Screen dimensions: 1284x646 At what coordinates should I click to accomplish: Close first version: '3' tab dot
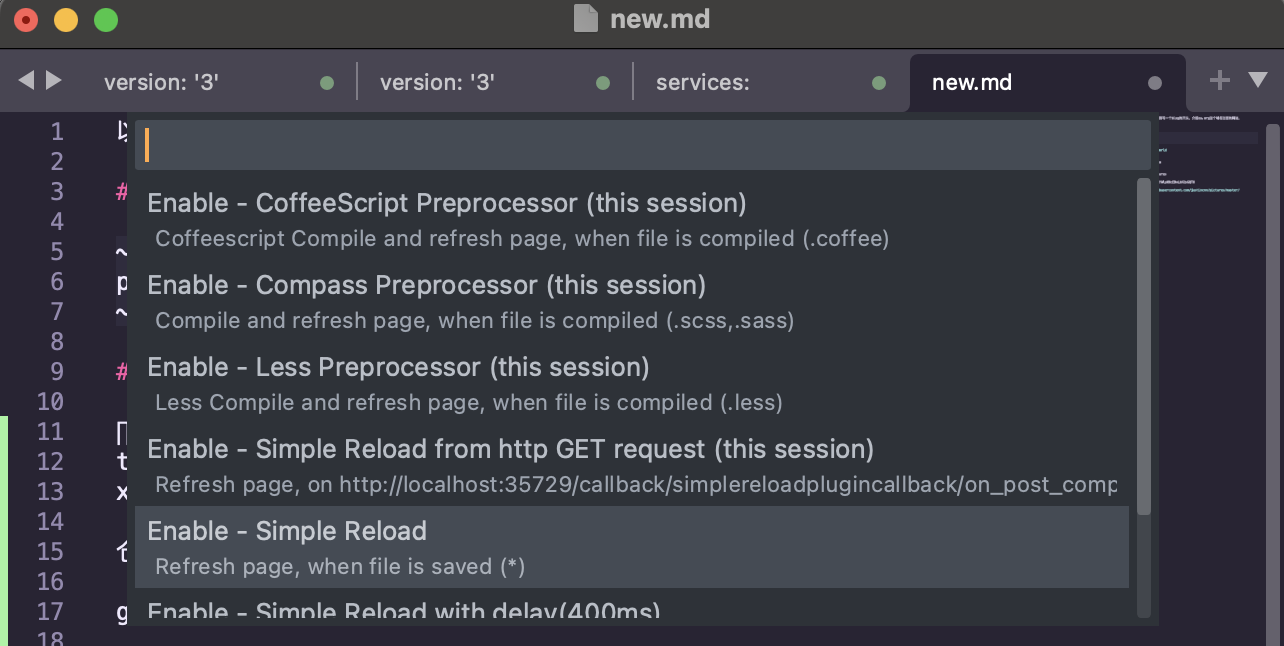click(327, 83)
